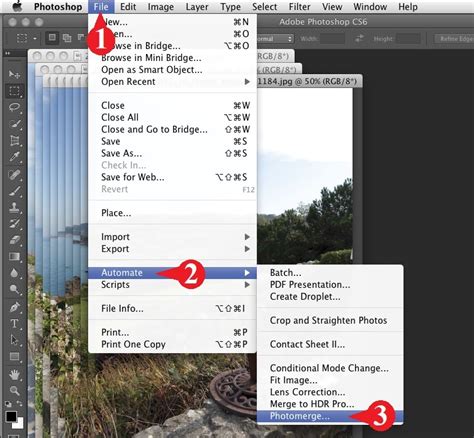Viewport: 474px width, 438px height.
Task: Select the History Brush tool
Action: [14, 223]
